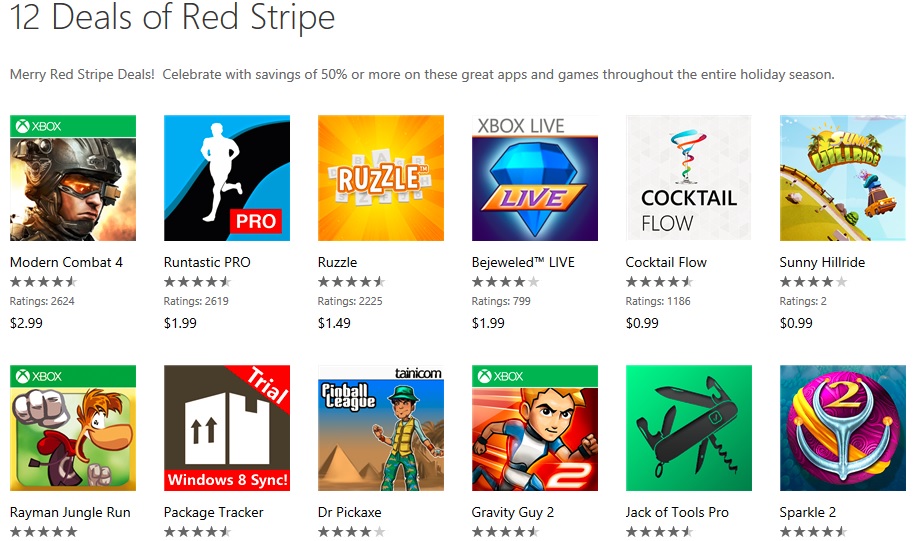This screenshot has width=920, height=541.
Task: Open the Runtastic PRO title link
Action: pyautogui.click(x=207, y=262)
